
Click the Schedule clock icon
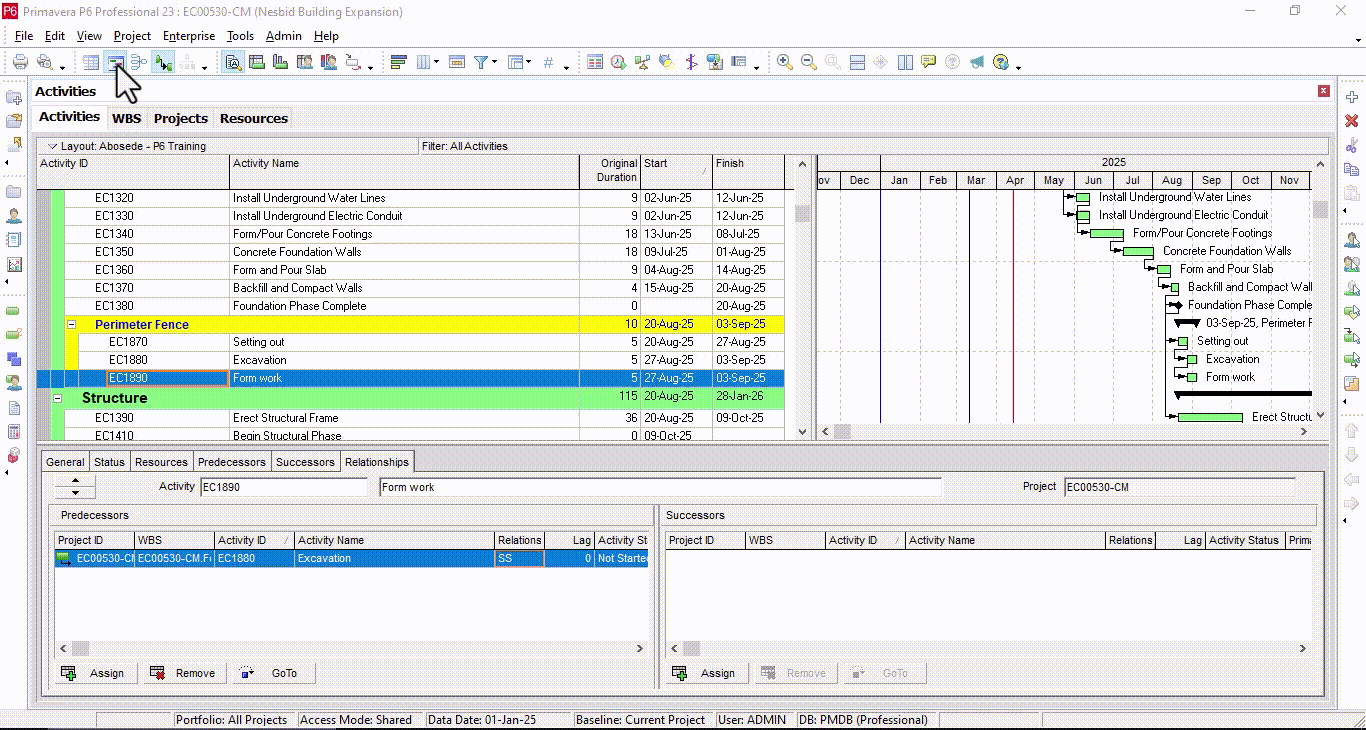click(x=619, y=62)
